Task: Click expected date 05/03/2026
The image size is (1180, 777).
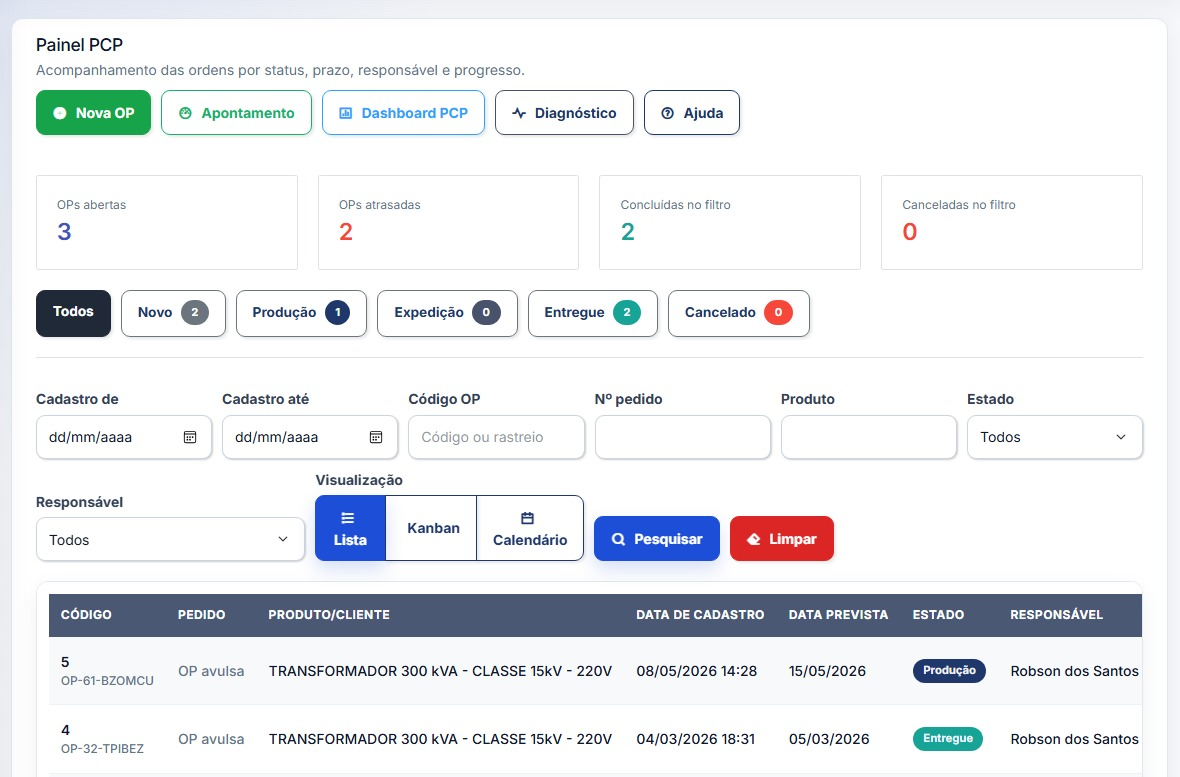Action: click(829, 739)
